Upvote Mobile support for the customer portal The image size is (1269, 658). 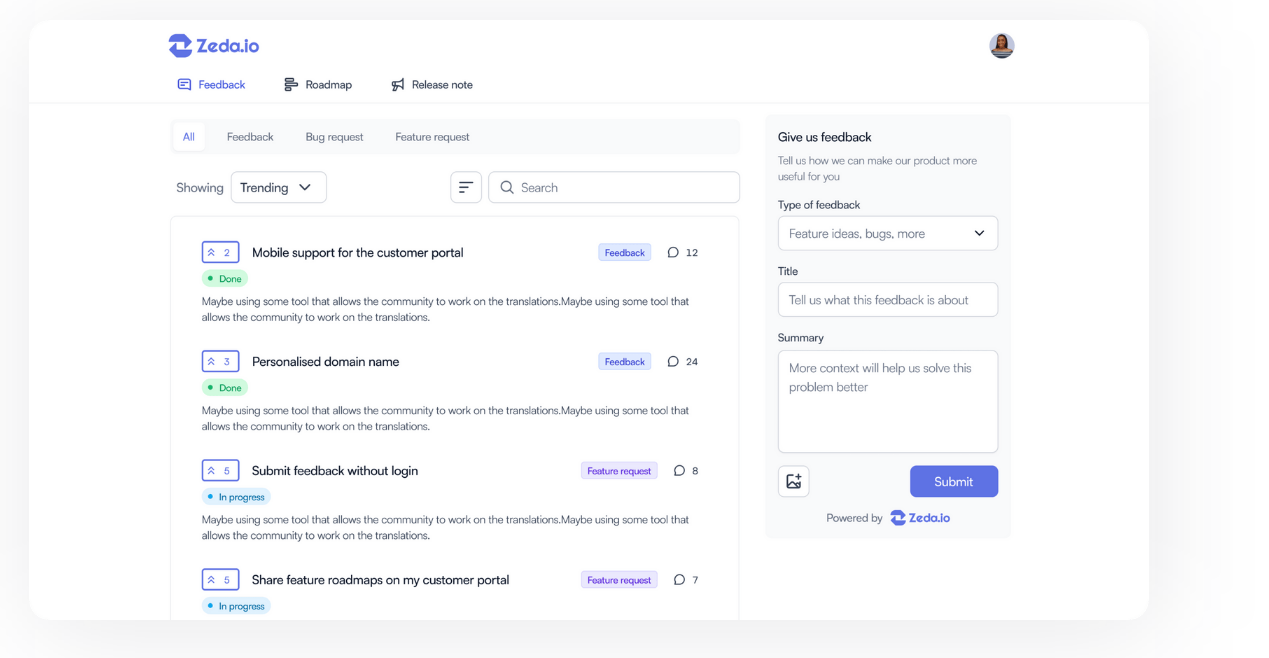click(220, 251)
